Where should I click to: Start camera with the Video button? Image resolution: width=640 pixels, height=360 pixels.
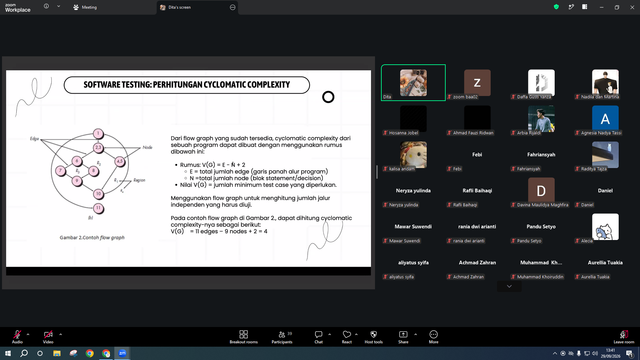[48, 336]
